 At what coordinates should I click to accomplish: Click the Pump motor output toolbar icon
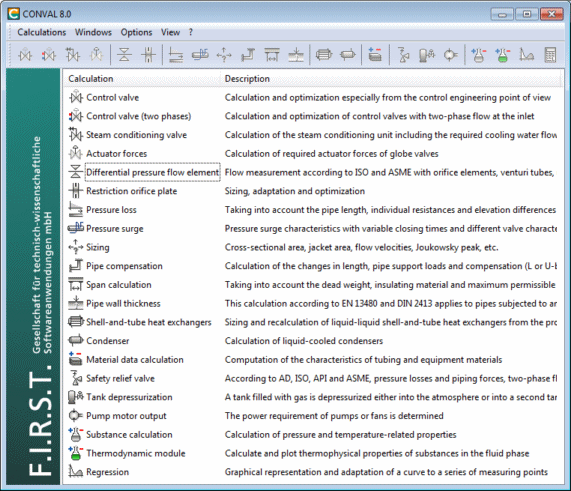coord(450,55)
